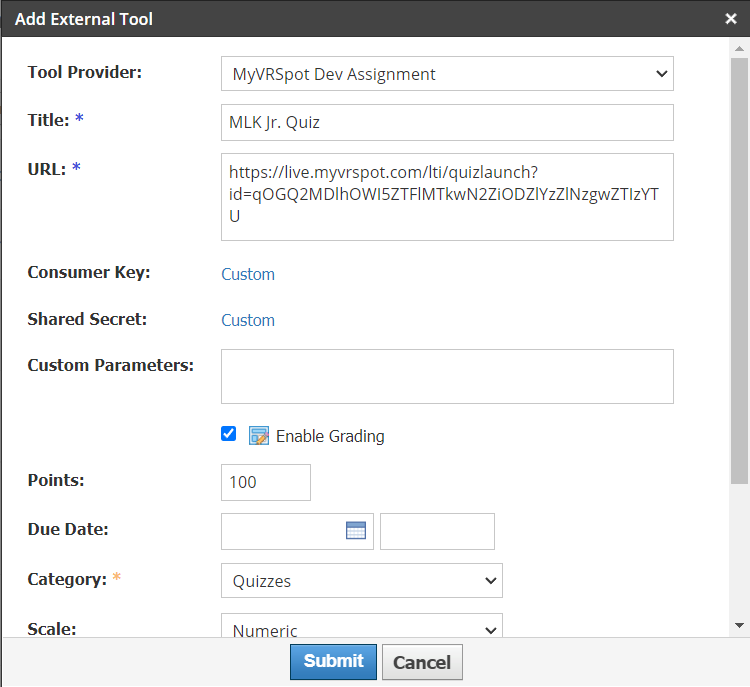
Task: Click the dialog's vertical scrollbar thumb
Action: coord(740,270)
